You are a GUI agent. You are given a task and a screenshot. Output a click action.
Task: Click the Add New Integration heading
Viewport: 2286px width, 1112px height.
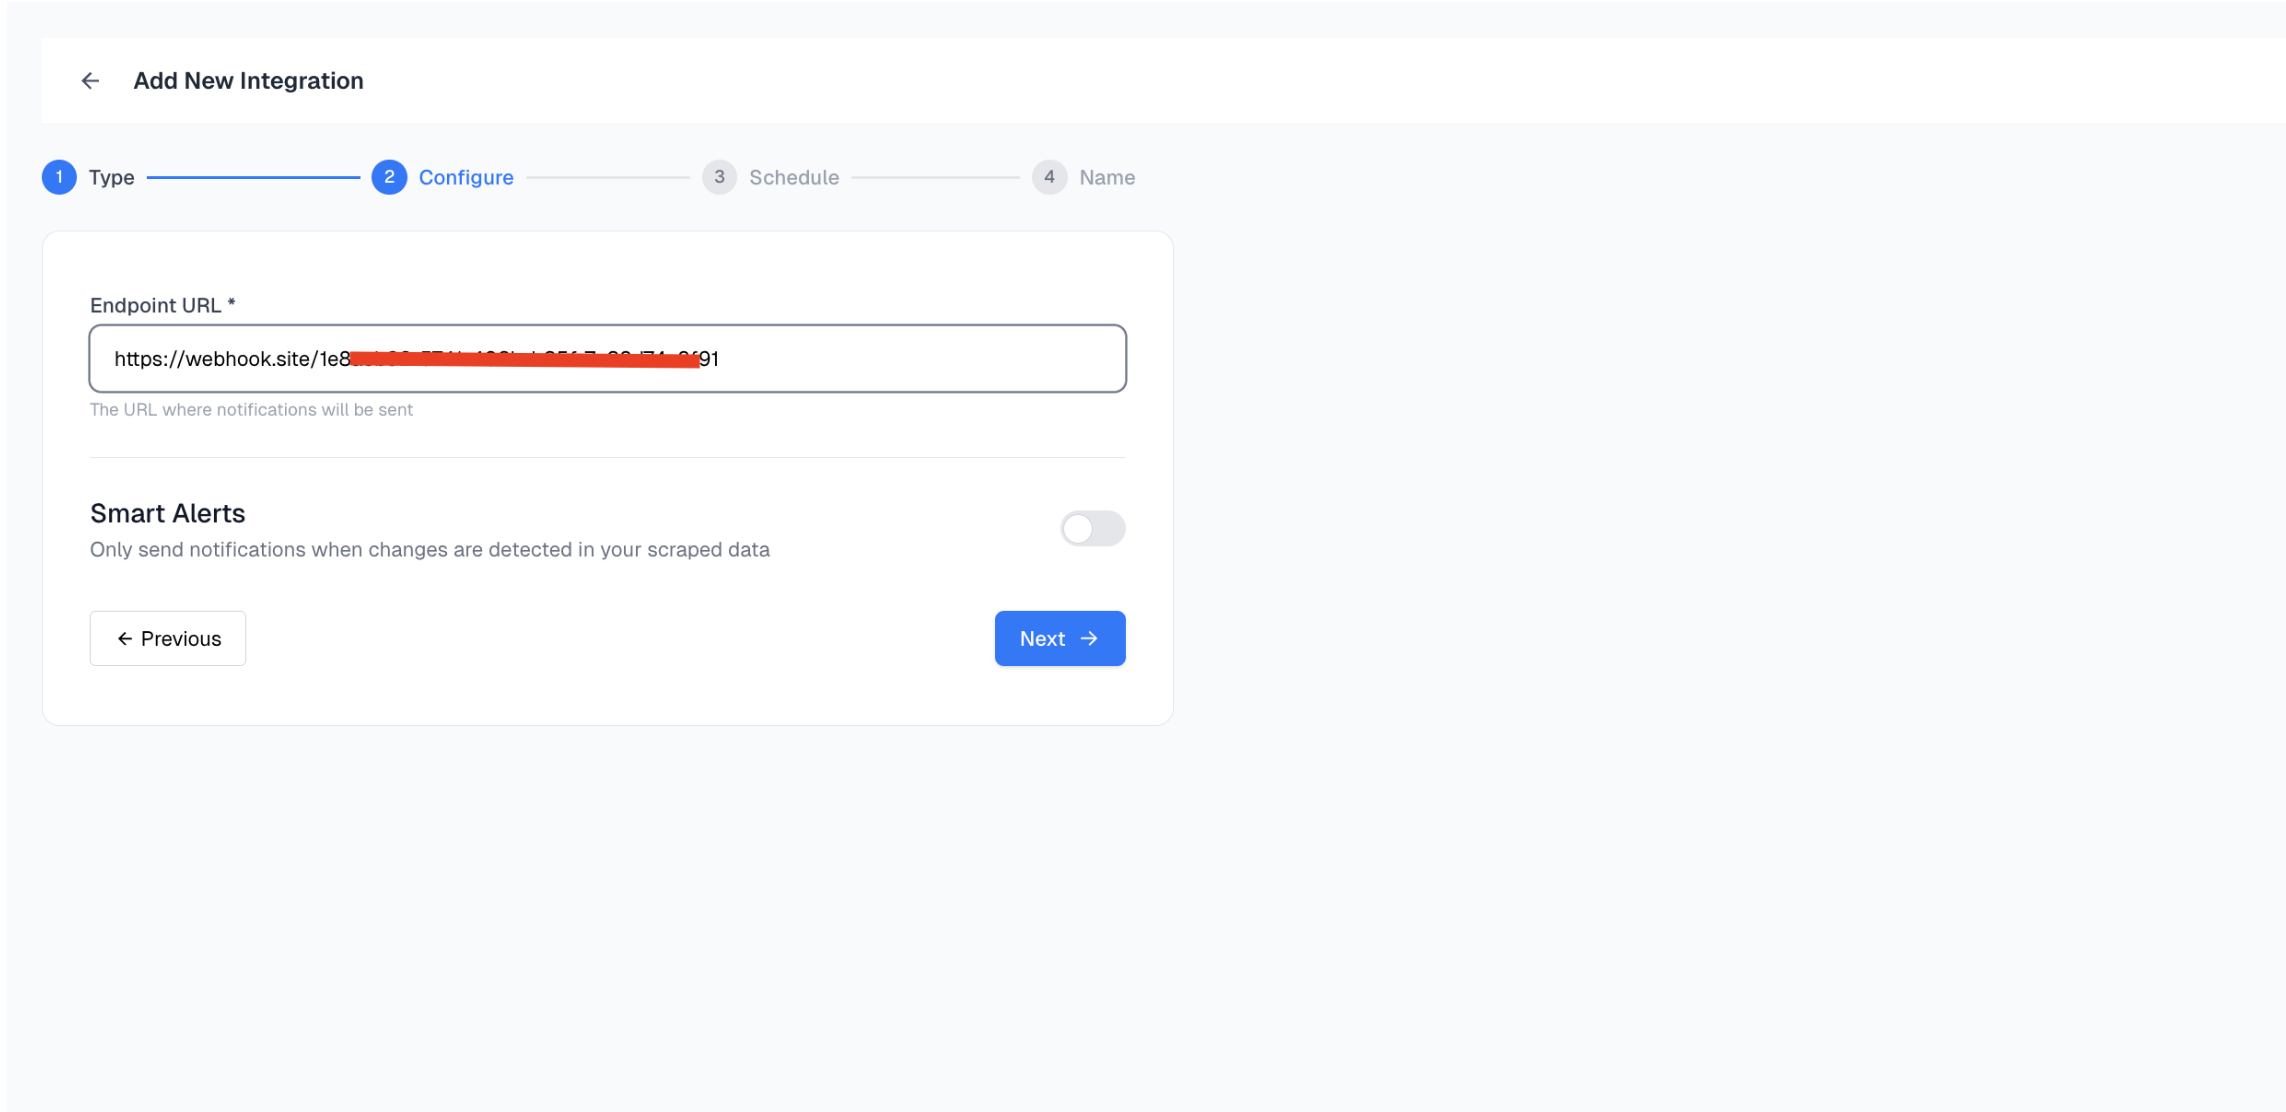point(248,80)
